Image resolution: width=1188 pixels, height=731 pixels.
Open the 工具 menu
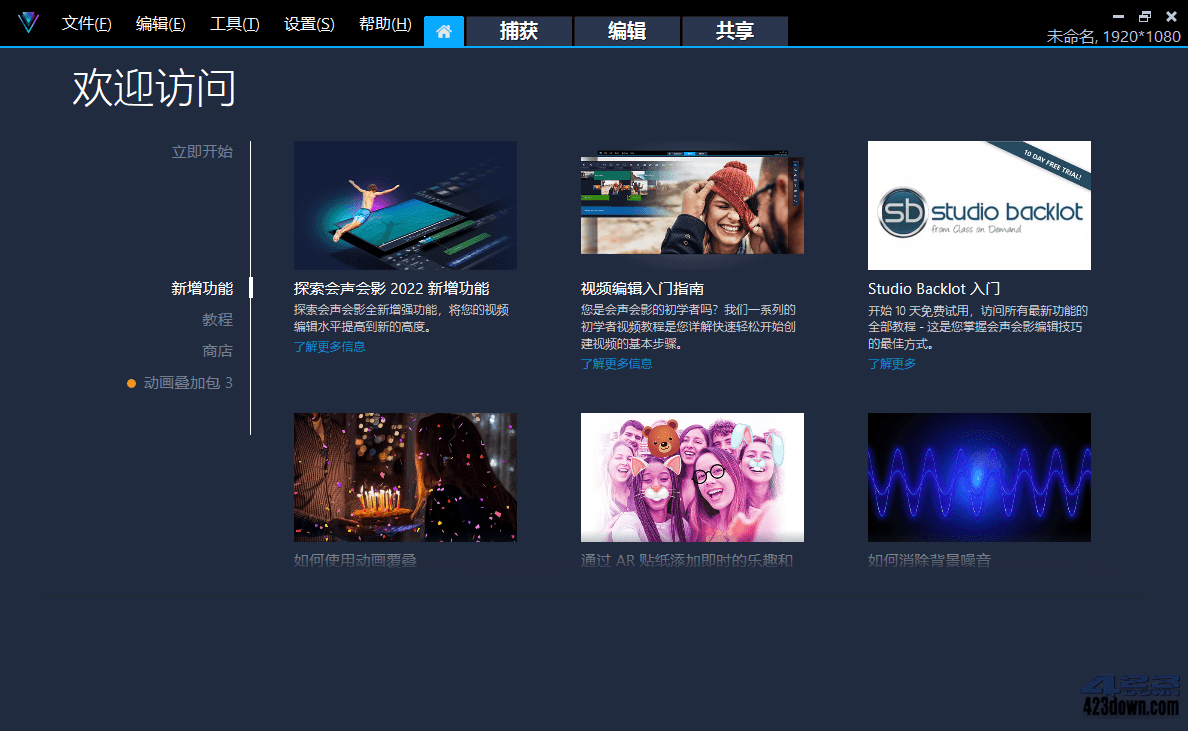point(234,23)
